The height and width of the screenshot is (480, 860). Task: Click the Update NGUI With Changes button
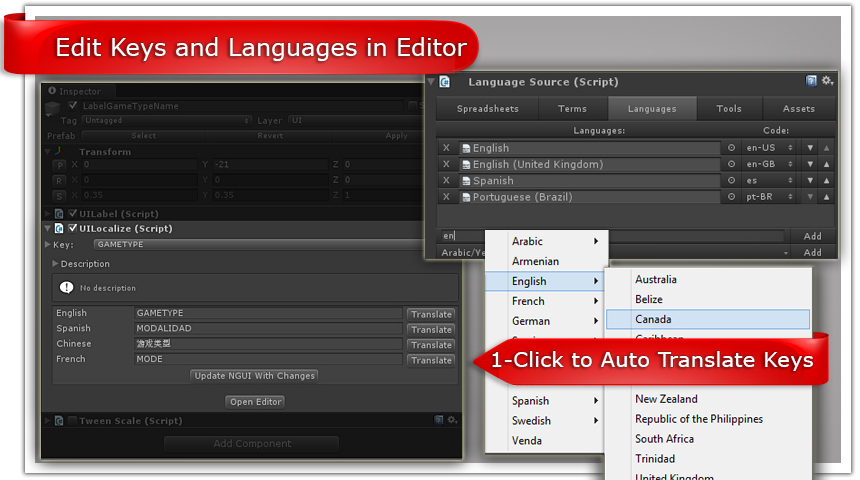click(254, 376)
